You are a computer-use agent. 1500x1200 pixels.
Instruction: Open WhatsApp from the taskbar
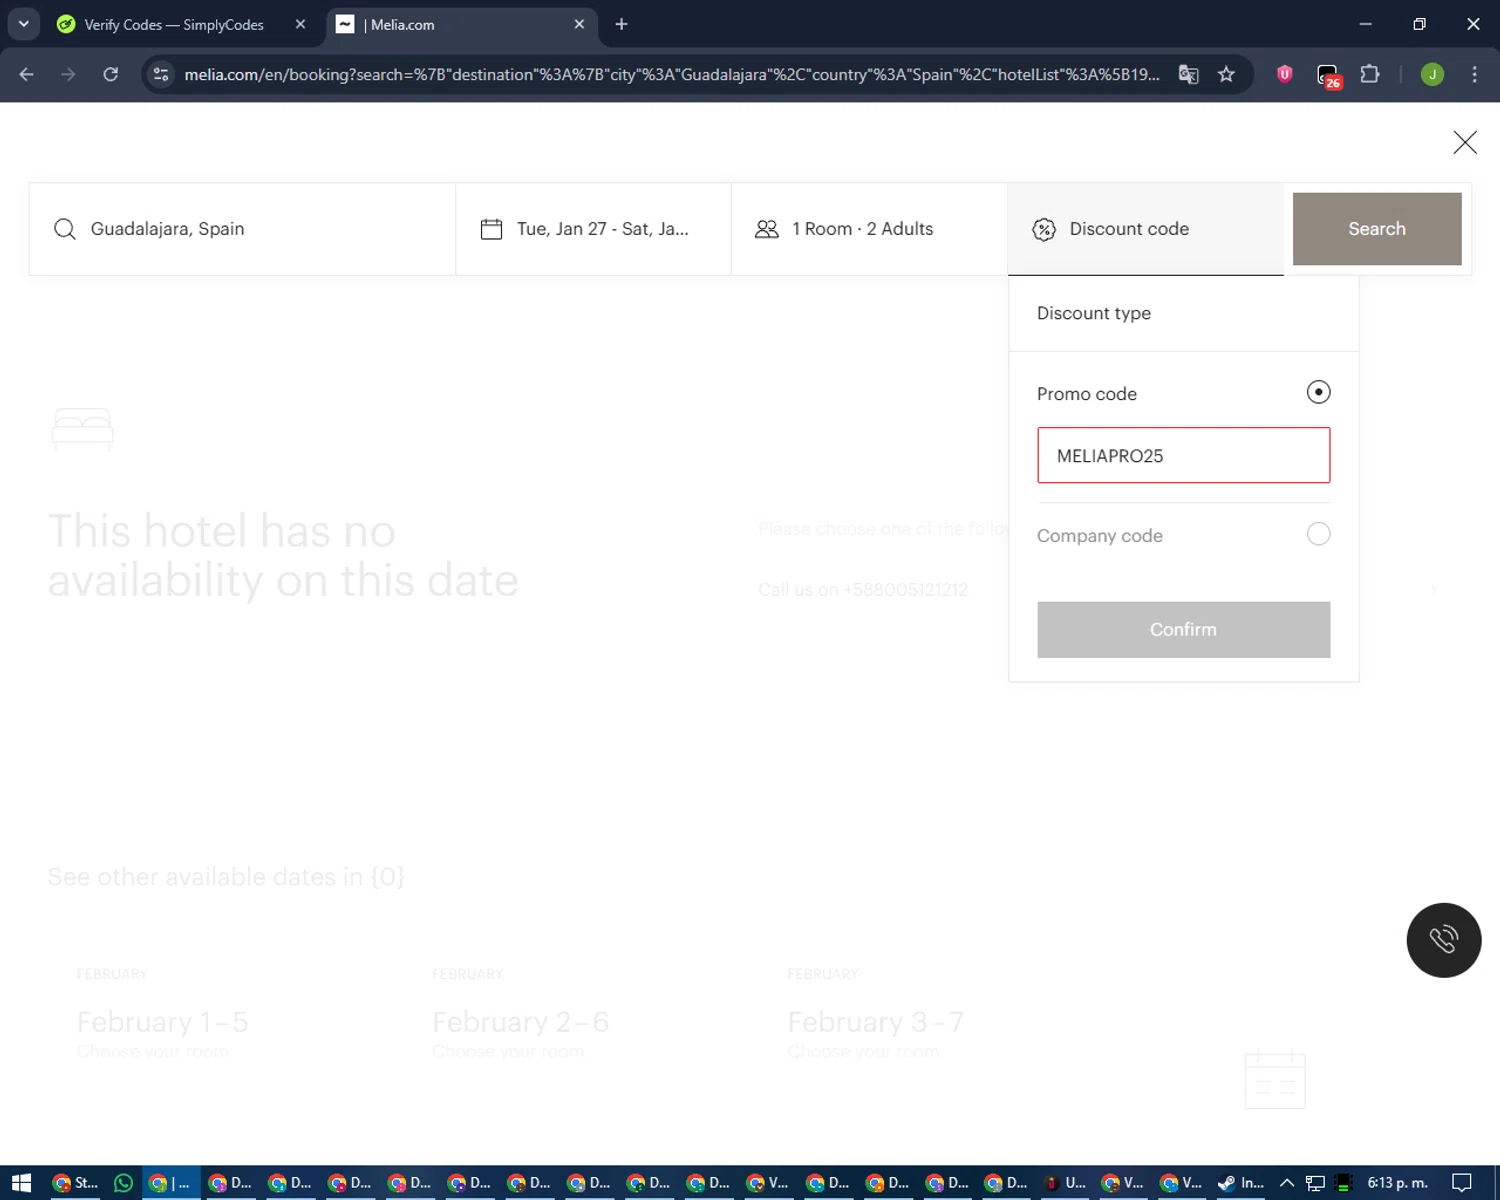pyautogui.click(x=123, y=1183)
